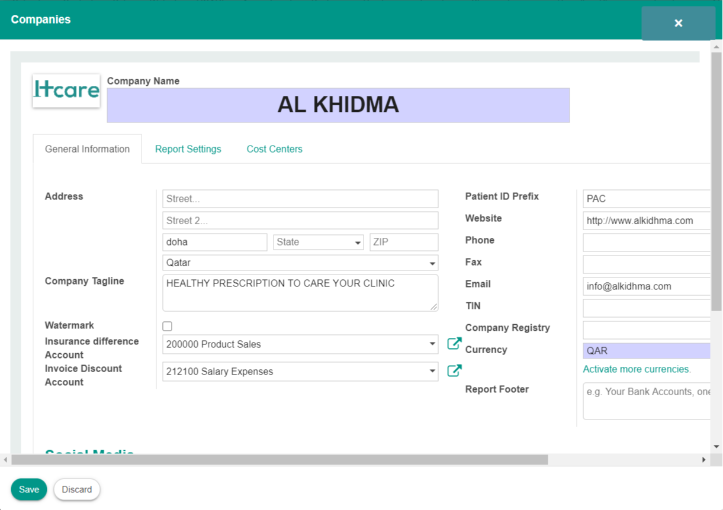The image size is (723, 510).
Task: Click the horizontal scrollbar thumb
Action: click(x=279, y=460)
